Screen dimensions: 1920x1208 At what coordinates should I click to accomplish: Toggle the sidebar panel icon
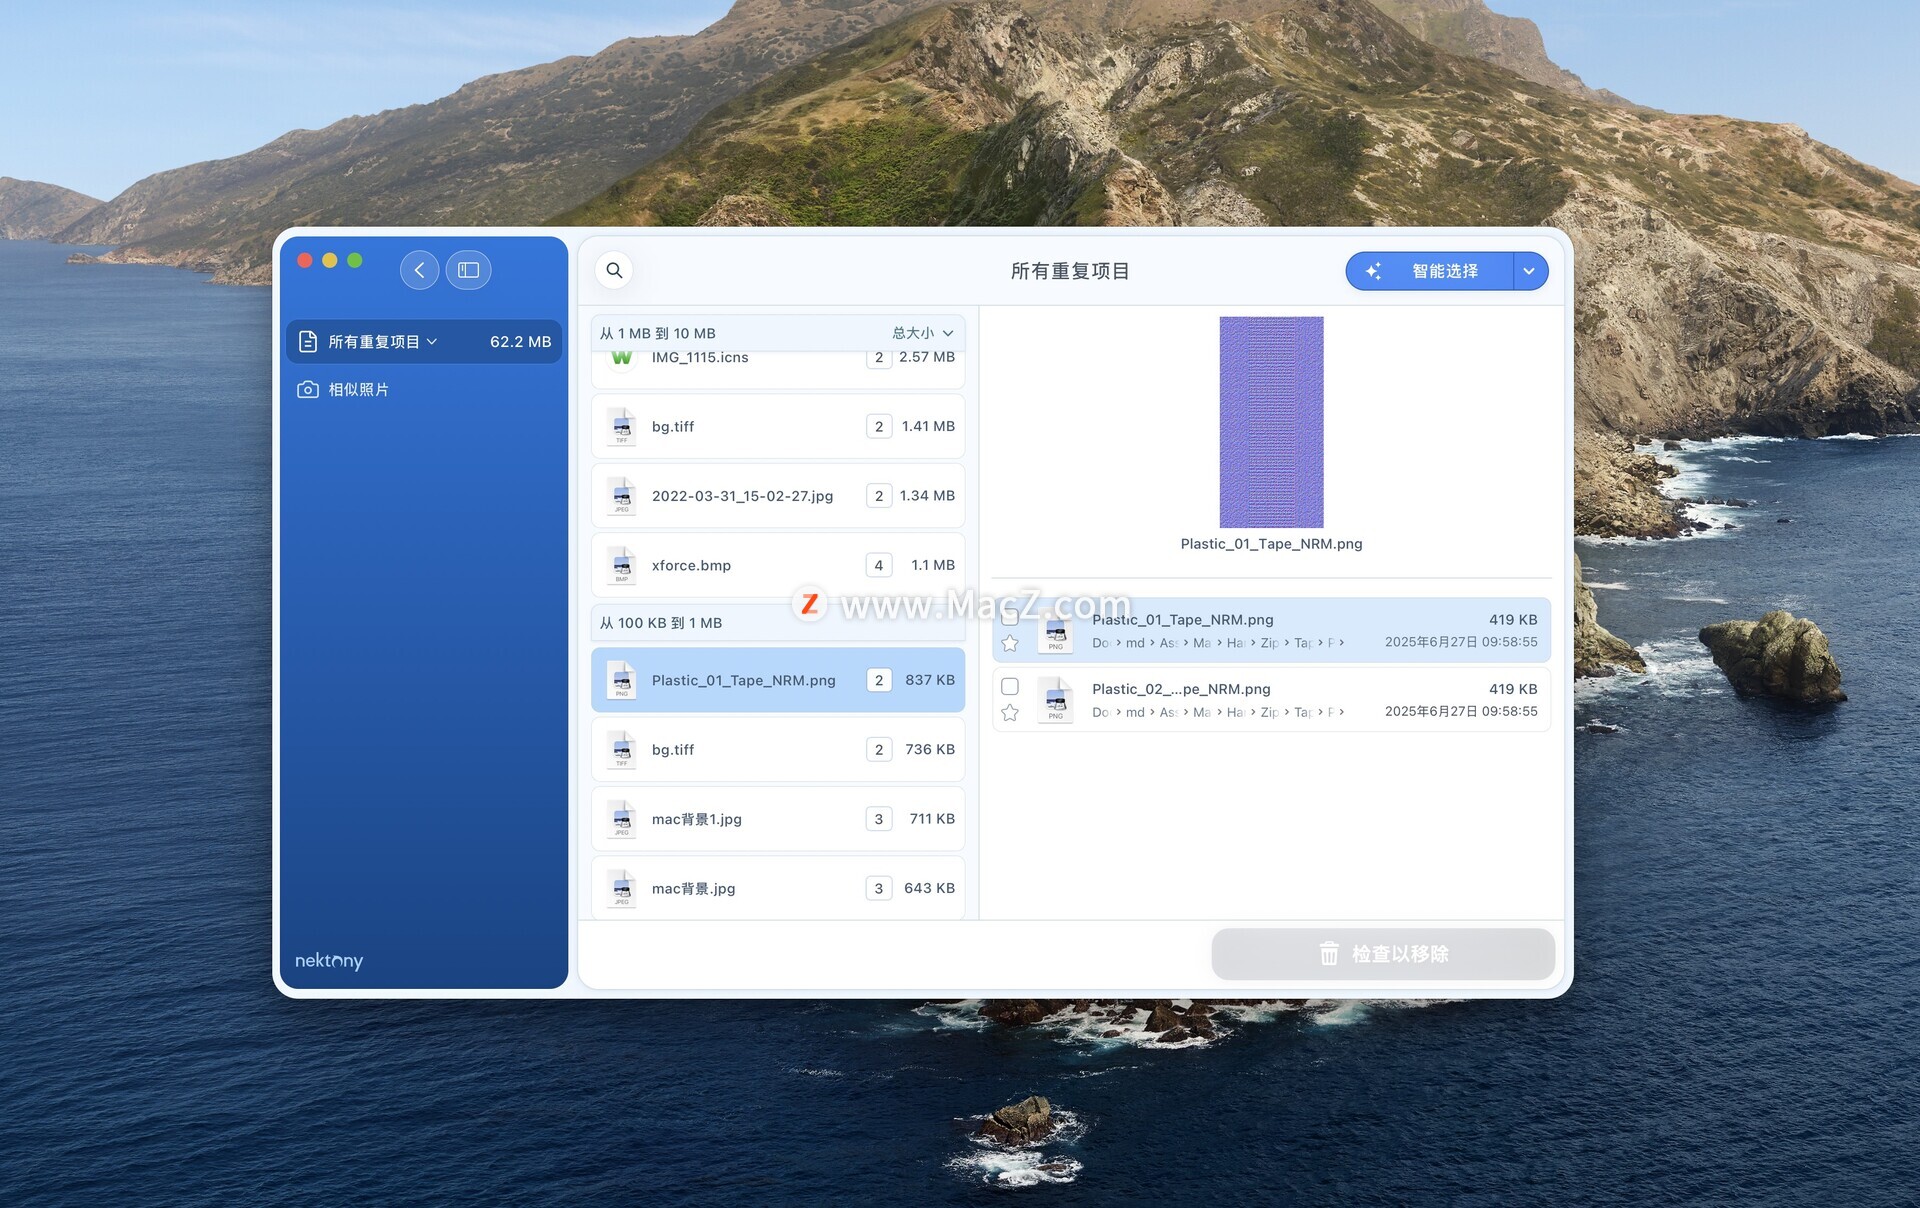[x=468, y=270]
